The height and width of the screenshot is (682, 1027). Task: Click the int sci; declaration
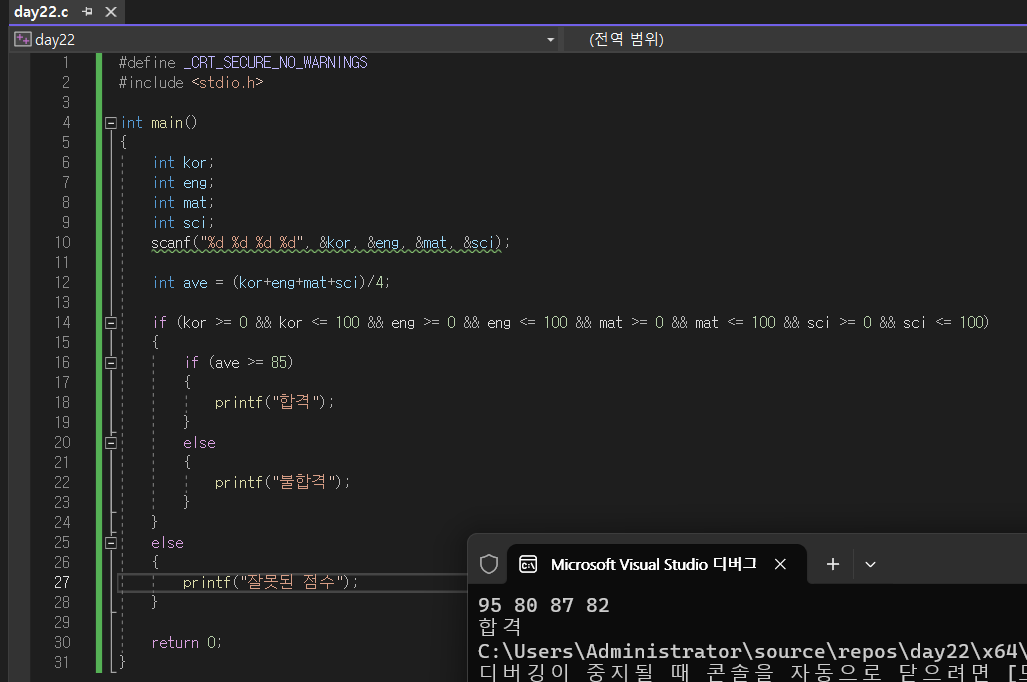(x=183, y=223)
